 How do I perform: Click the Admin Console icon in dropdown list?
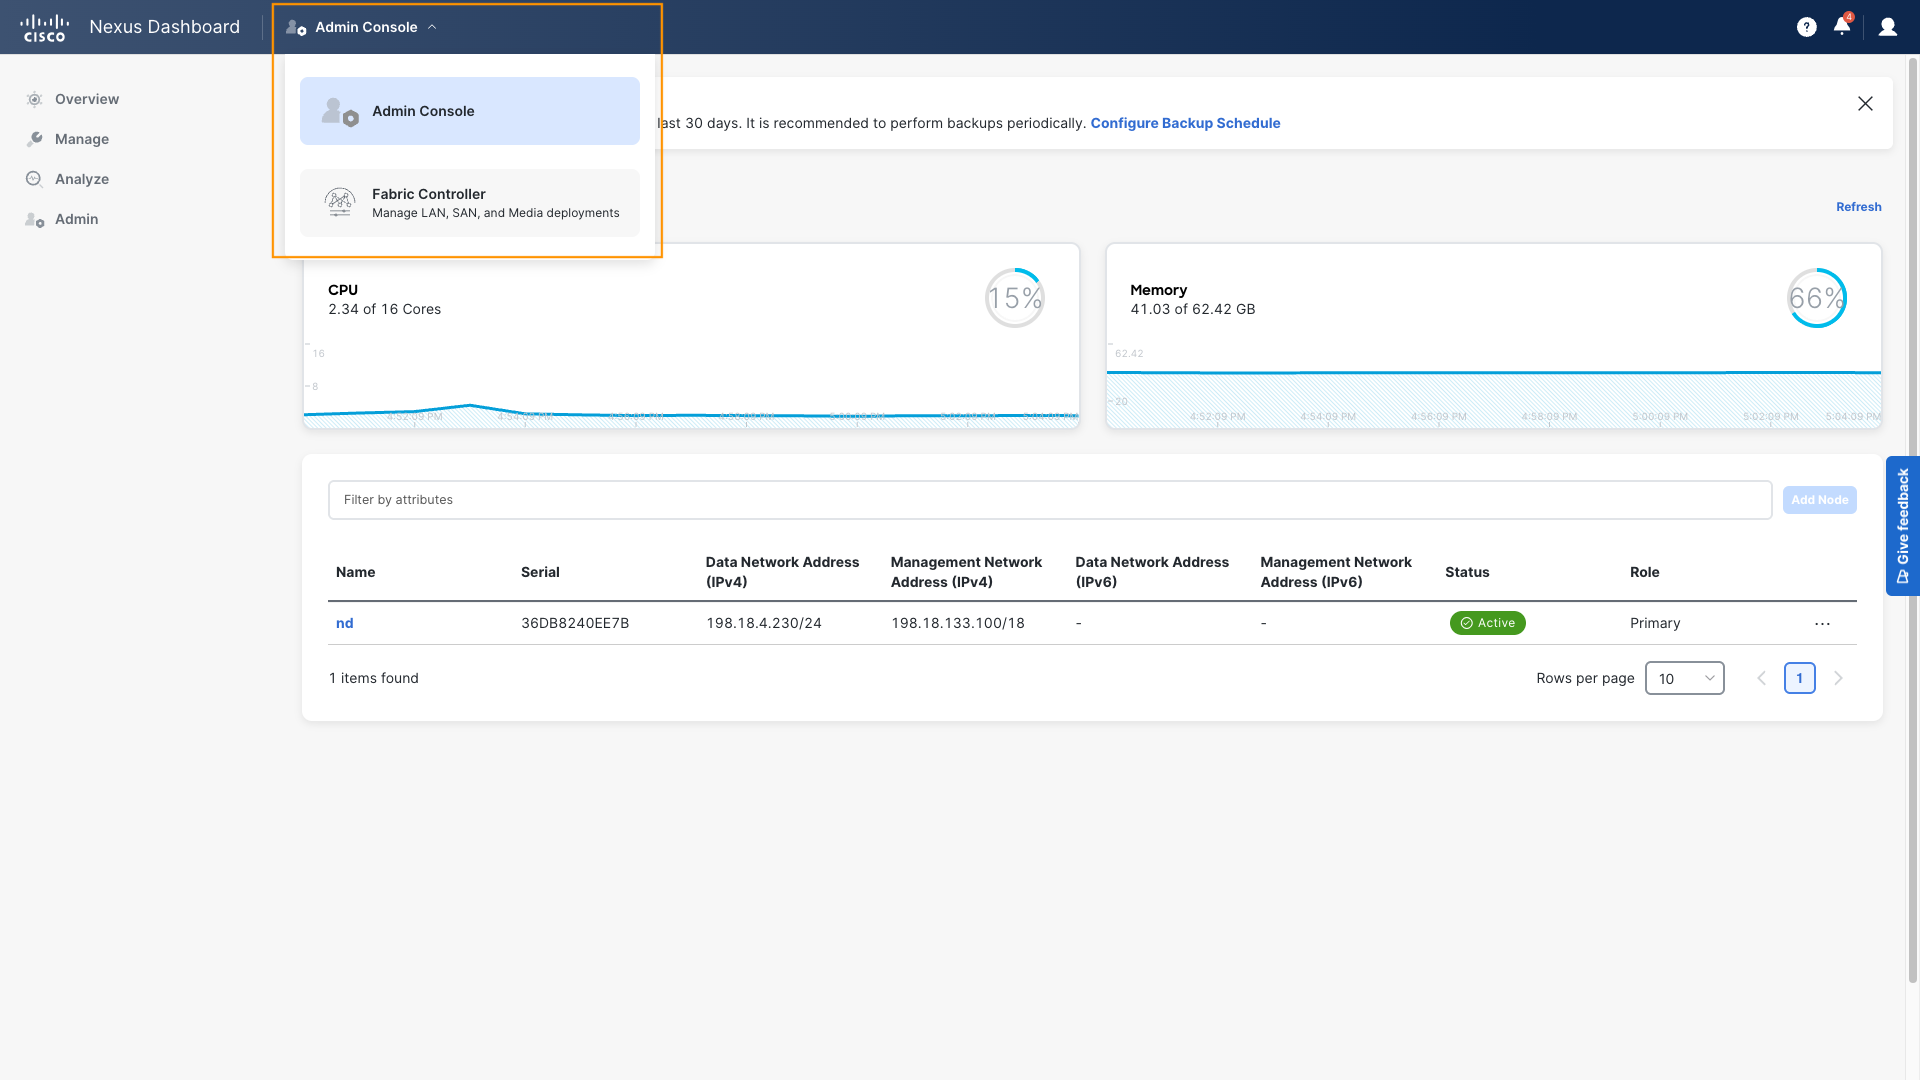pyautogui.click(x=340, y=111)
